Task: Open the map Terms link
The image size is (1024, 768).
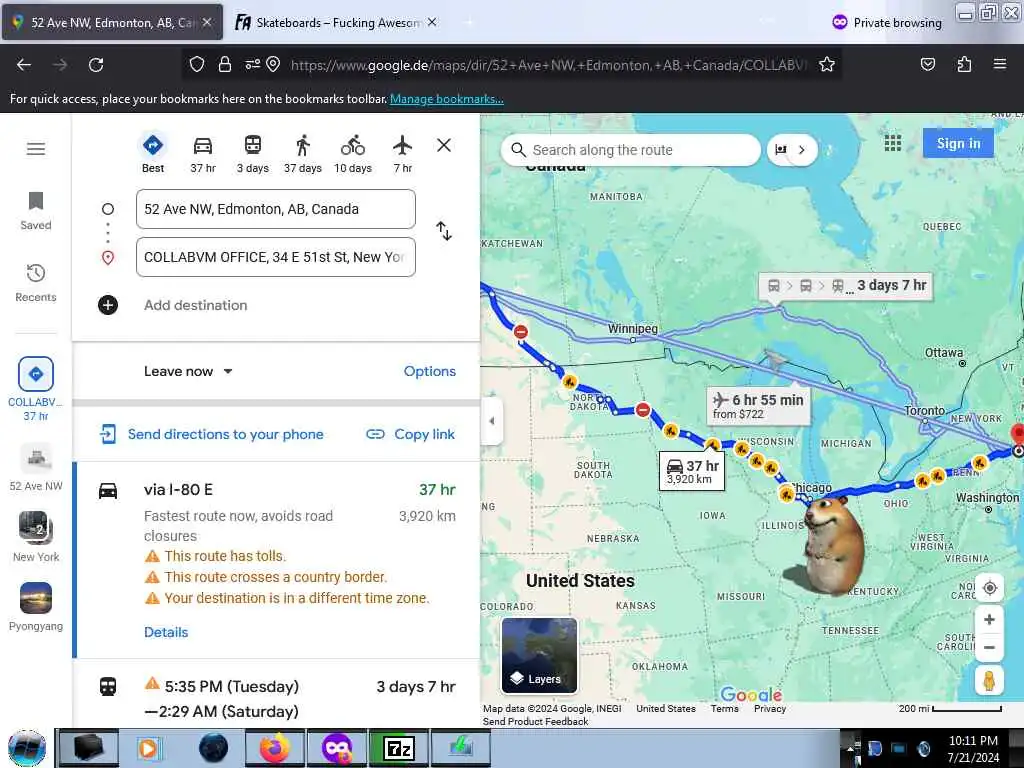Action: click(724, 709)
